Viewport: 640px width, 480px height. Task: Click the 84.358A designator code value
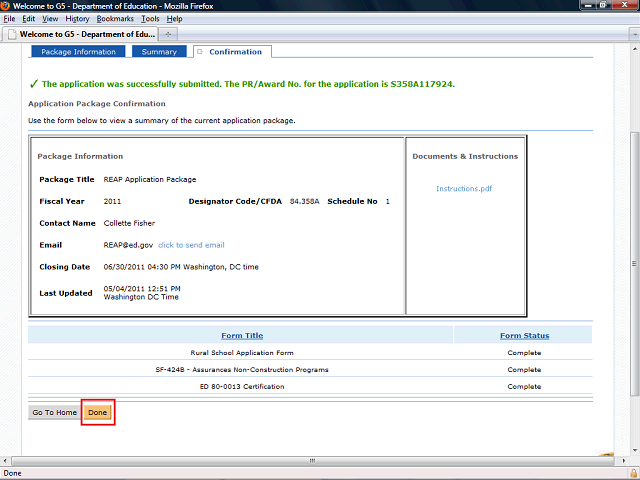(x=304, y=201)
